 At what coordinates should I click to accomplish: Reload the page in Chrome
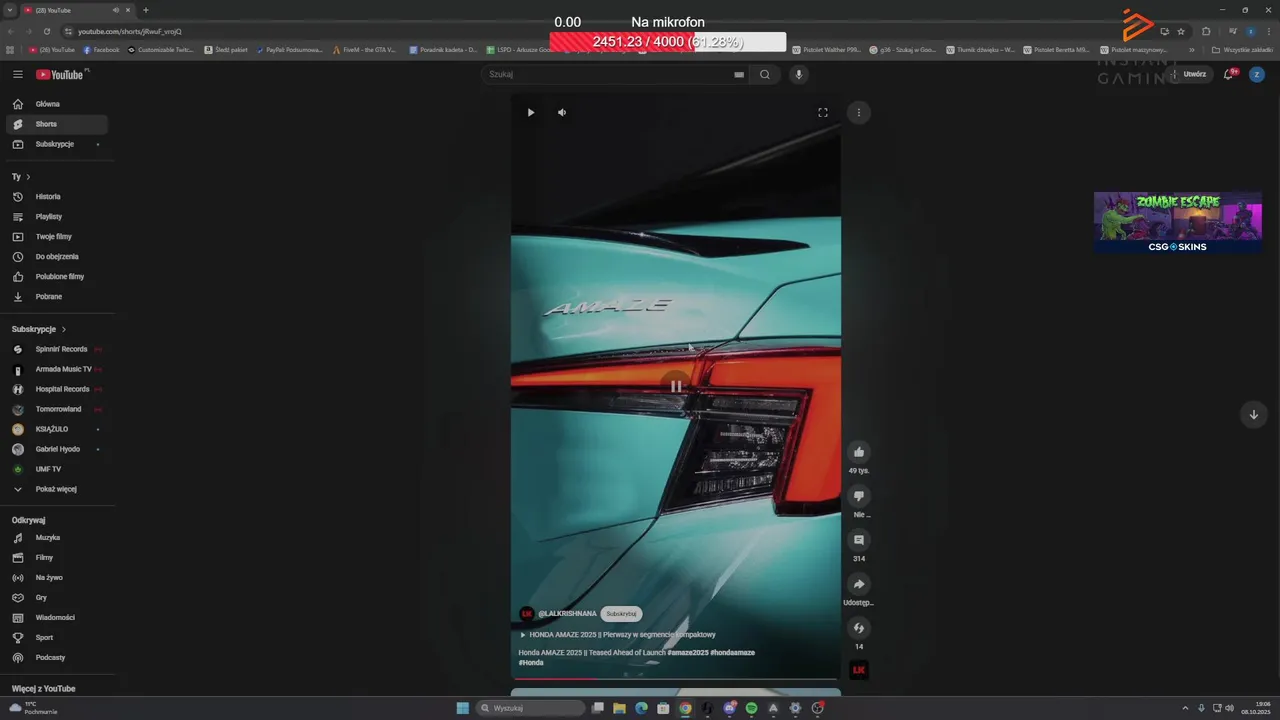(x=46, y=31)
